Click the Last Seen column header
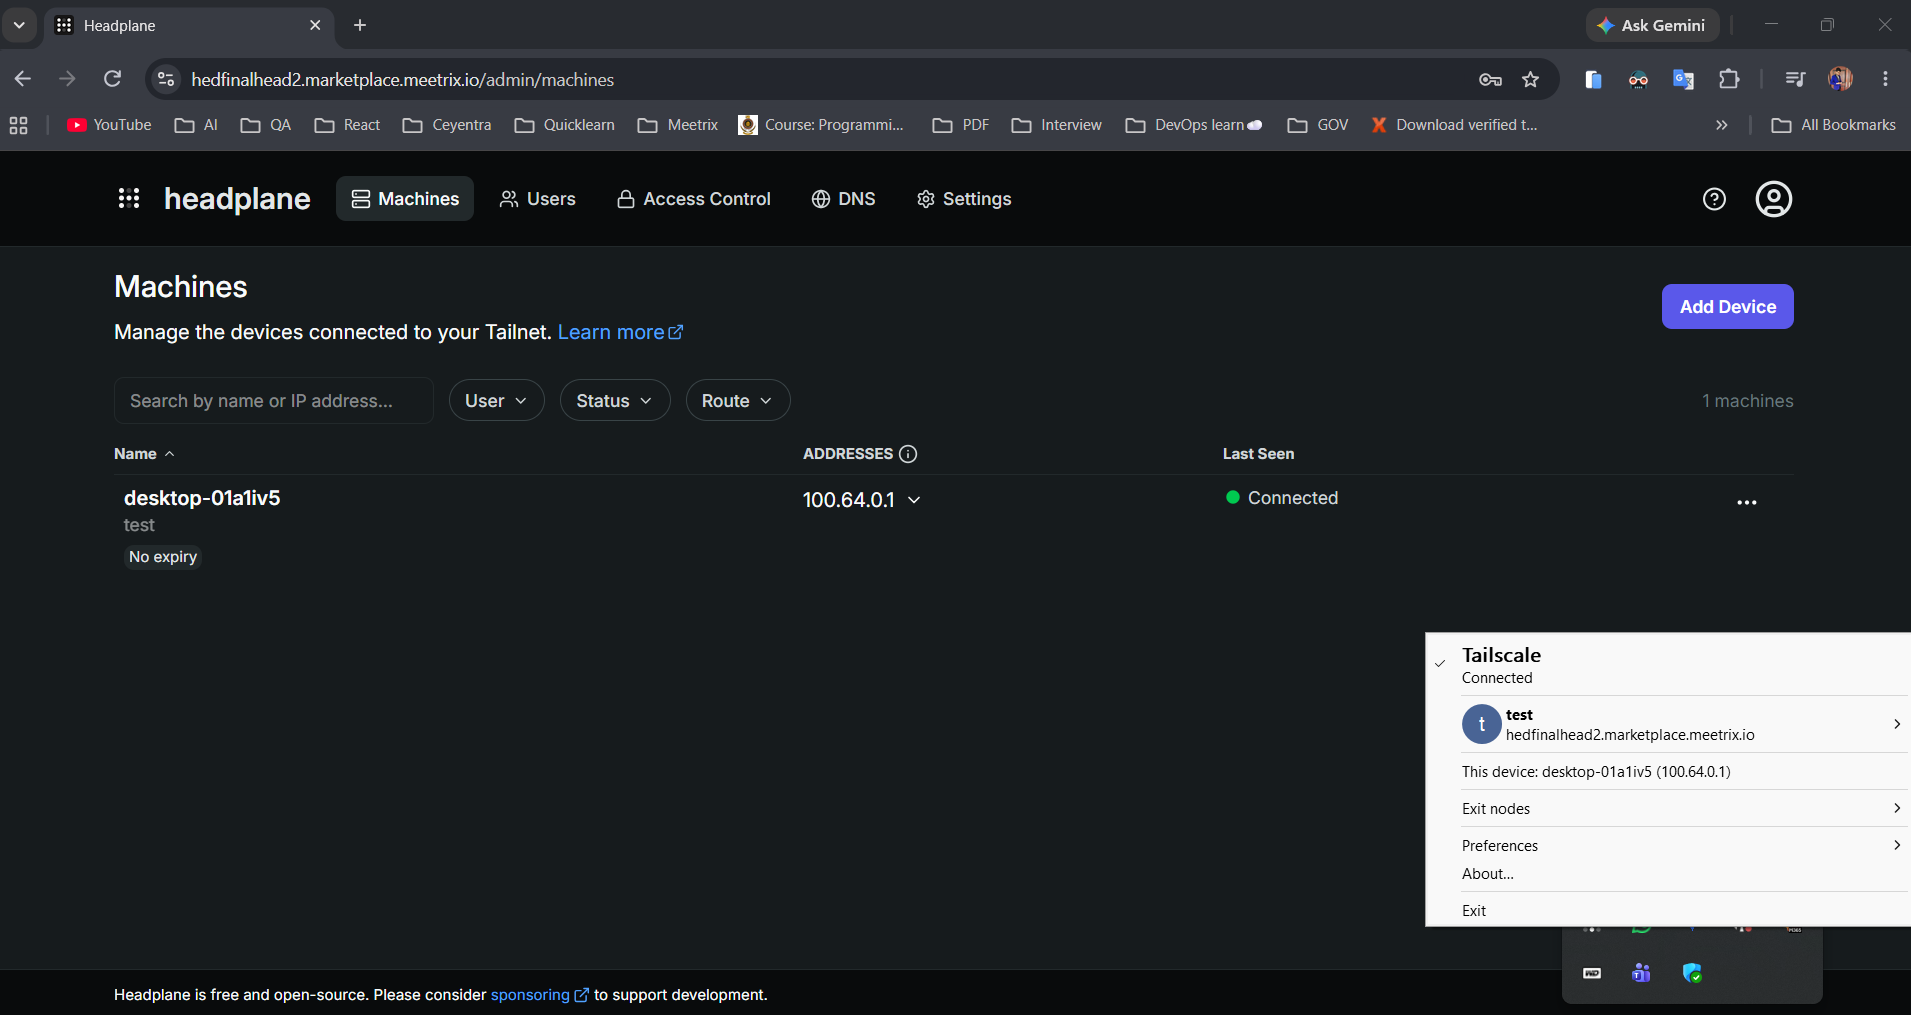The width and height of the screenshot is (1911, 1015). click(1258, 454)
